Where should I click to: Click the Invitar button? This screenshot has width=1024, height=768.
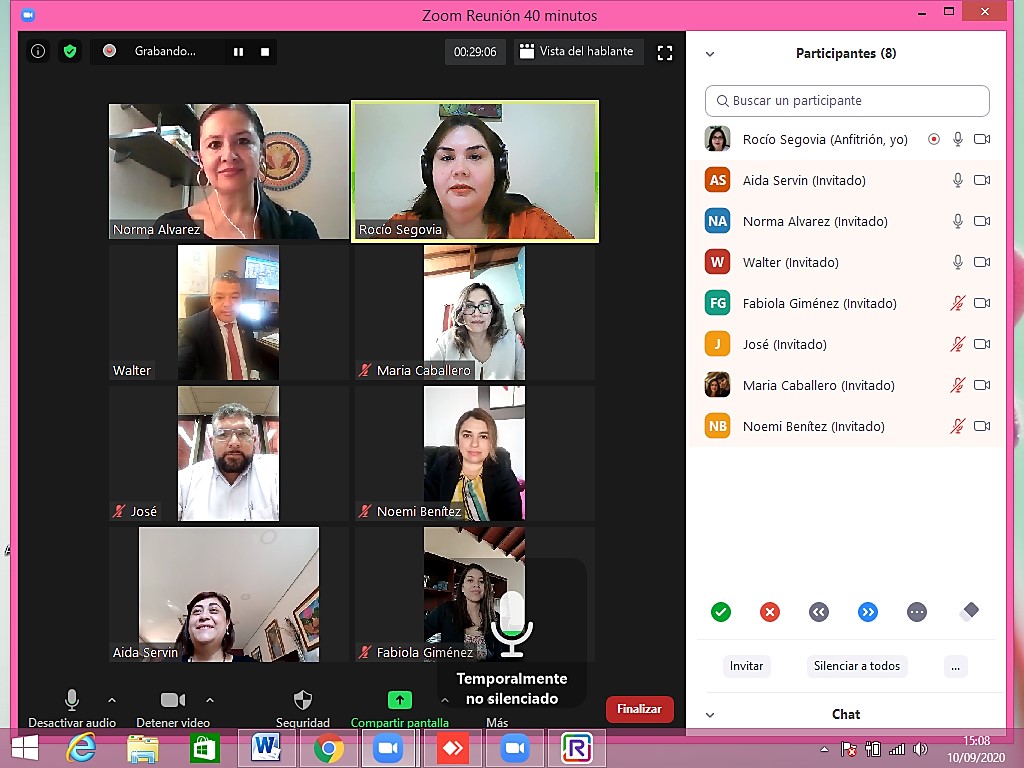(746, 666)
